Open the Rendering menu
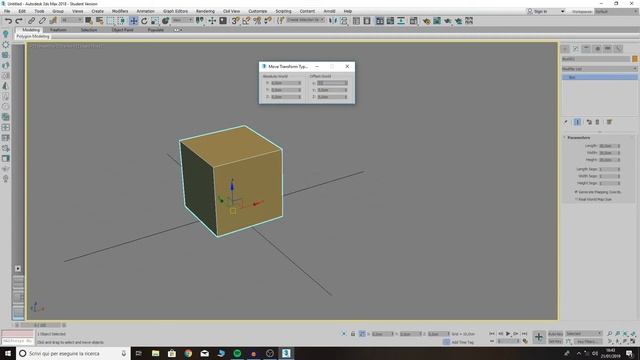The image size is (640, 360). point(205,11)
